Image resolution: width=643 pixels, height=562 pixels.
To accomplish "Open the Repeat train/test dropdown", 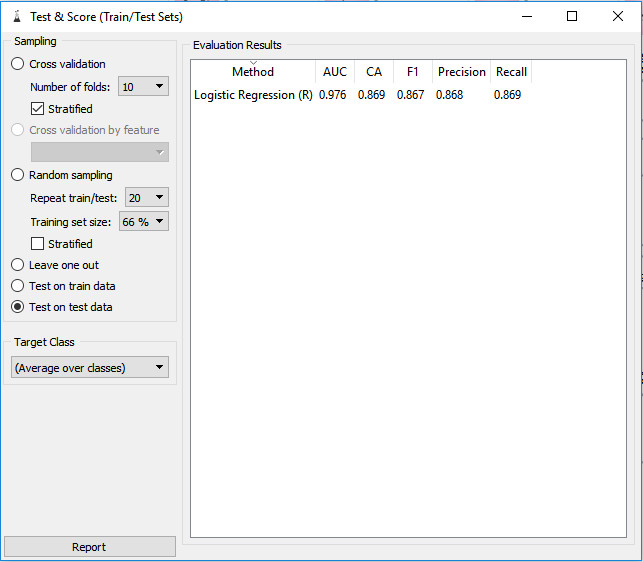I will 146,198.
